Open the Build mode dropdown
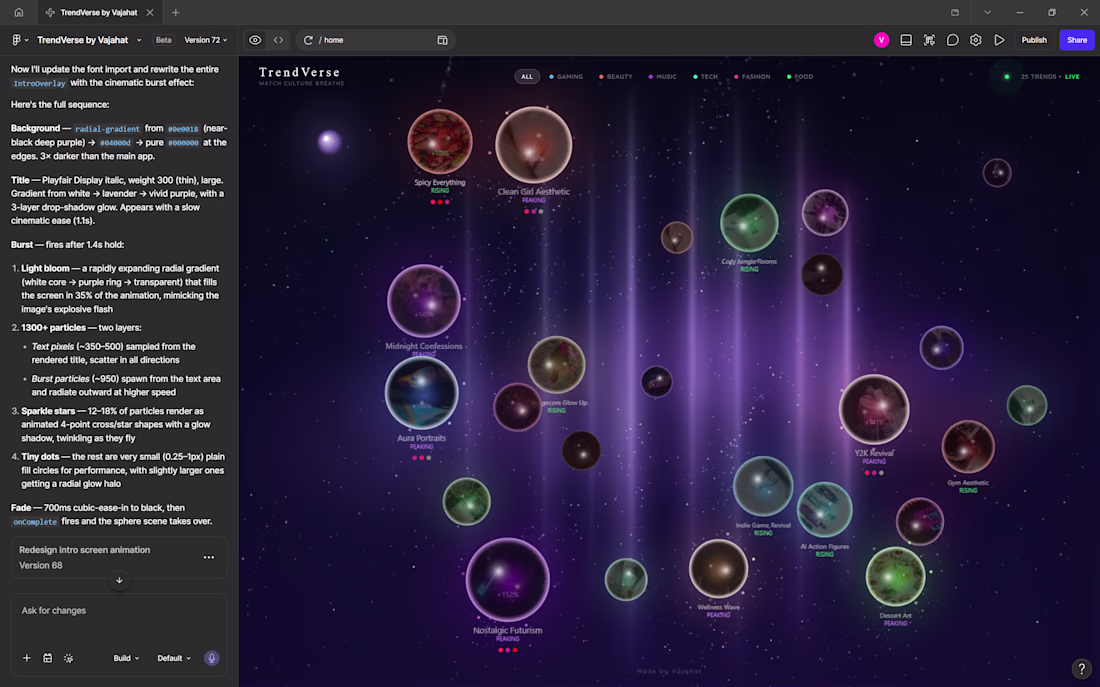 pos(126,658)
